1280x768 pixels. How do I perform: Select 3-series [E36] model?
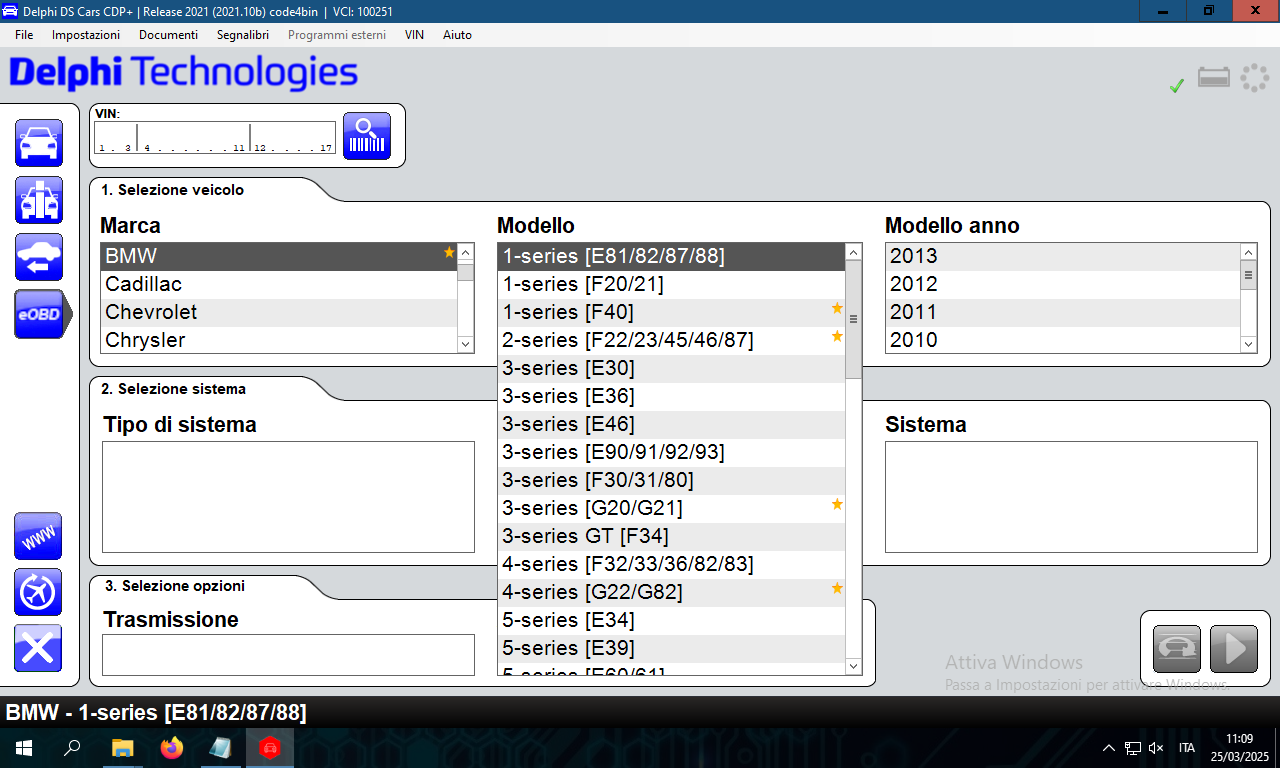(x=672, y=397)
